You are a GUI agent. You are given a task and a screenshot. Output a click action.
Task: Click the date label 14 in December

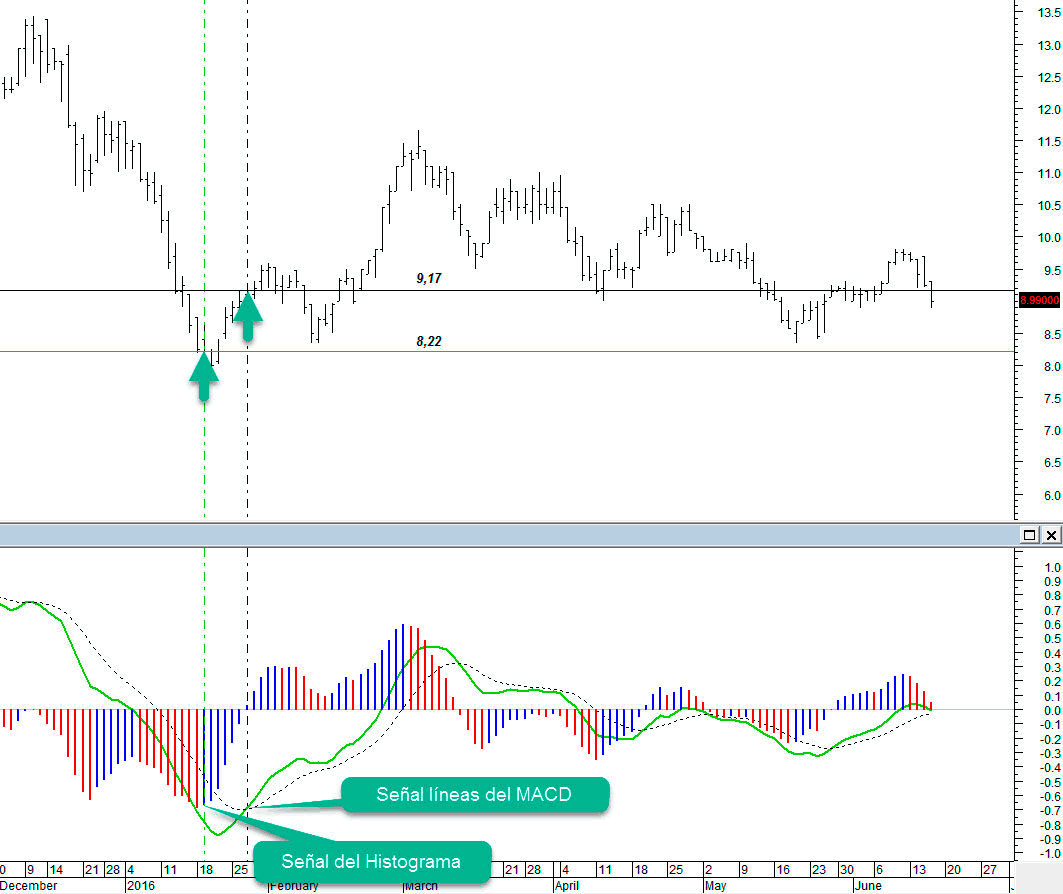(x=56, y=870)
